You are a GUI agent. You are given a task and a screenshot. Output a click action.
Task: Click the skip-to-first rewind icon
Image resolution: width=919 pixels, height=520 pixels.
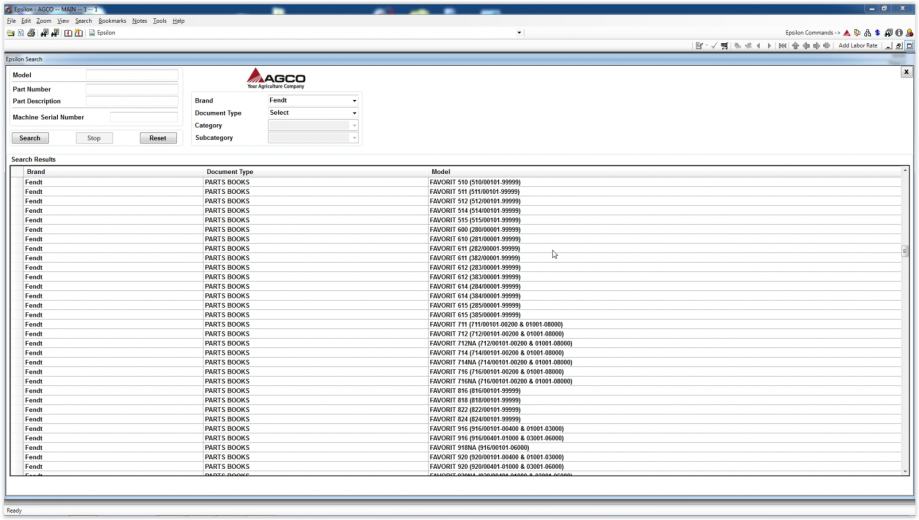[782, 46]
